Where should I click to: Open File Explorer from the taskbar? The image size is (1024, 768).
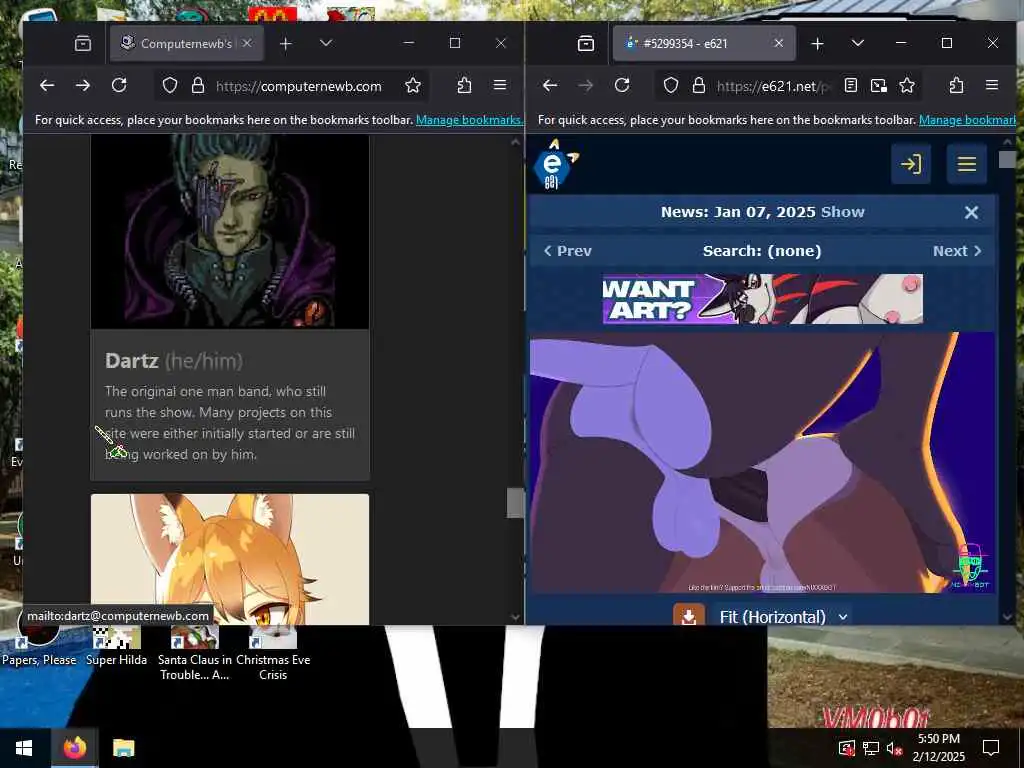tap(123, 748)
